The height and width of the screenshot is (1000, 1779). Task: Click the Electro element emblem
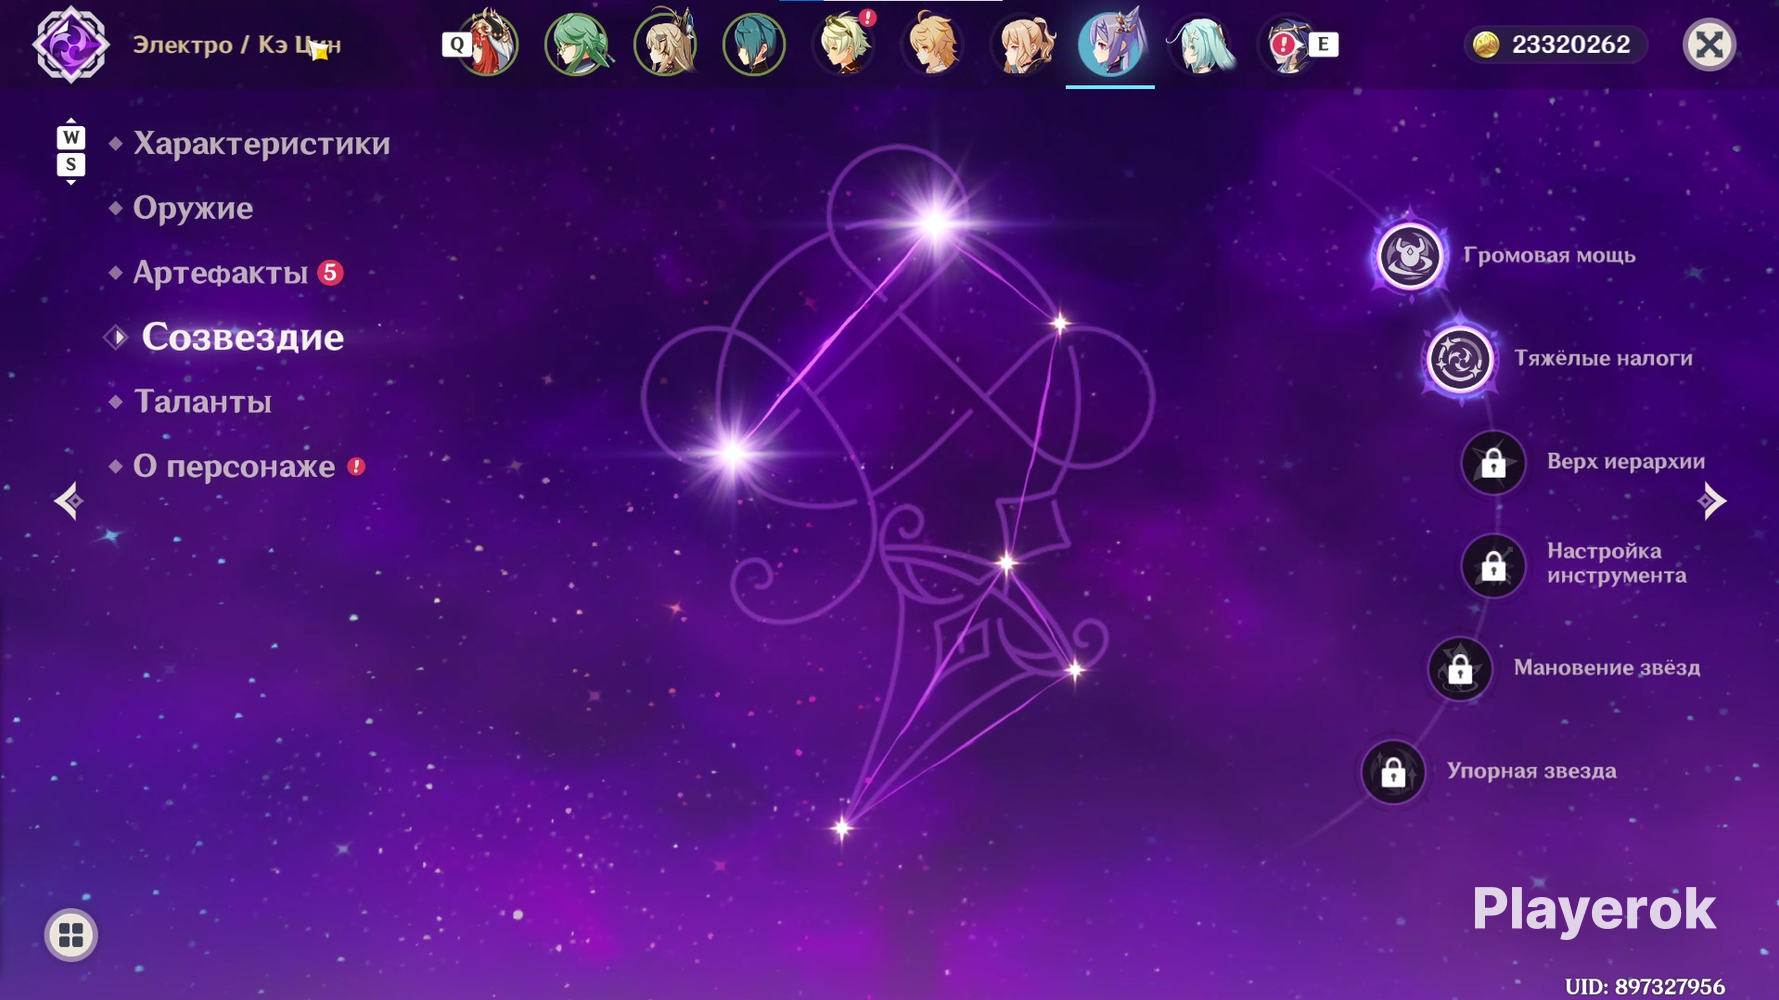click(70, 45)
